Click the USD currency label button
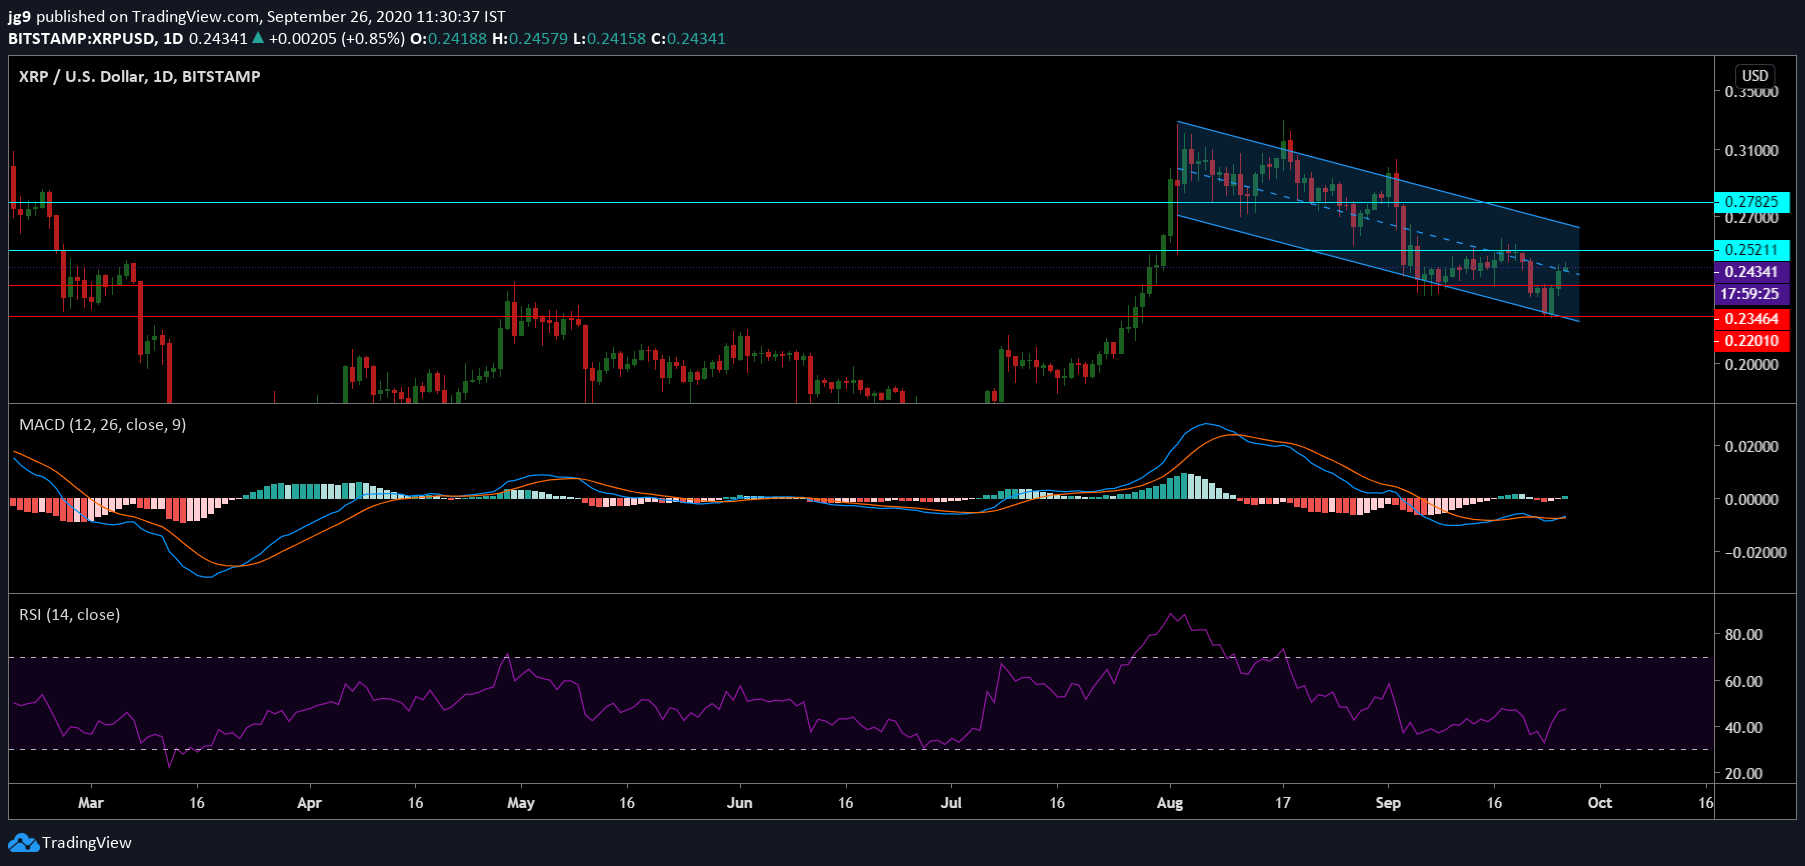 (1755, 75)
